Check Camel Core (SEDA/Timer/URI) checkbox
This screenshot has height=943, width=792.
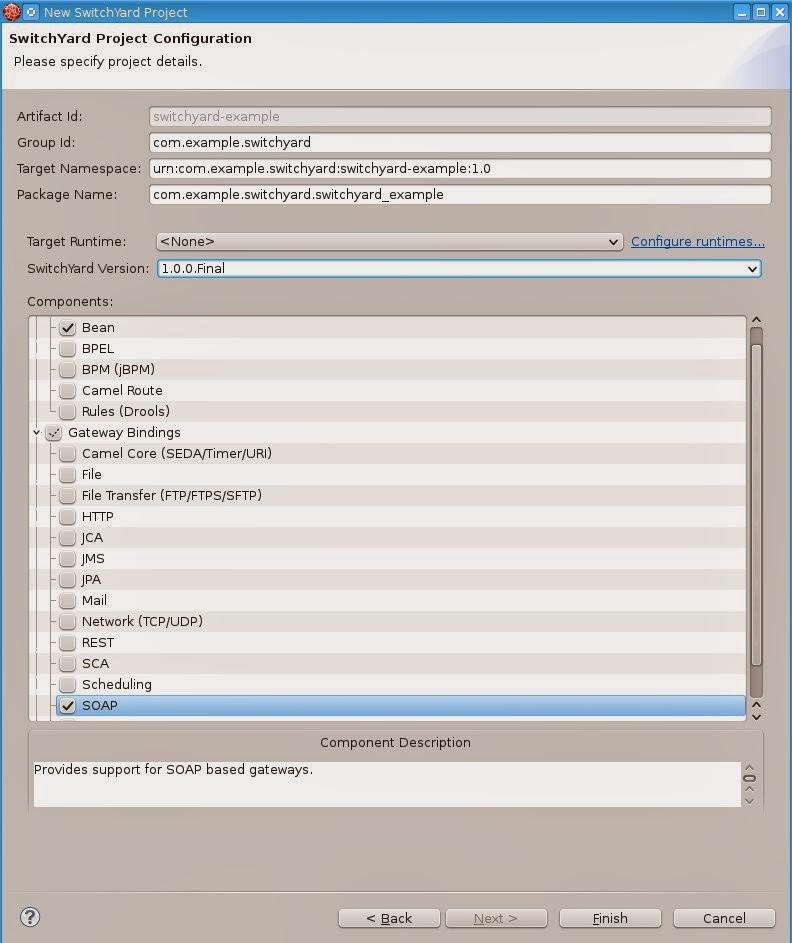click(67, 453)
